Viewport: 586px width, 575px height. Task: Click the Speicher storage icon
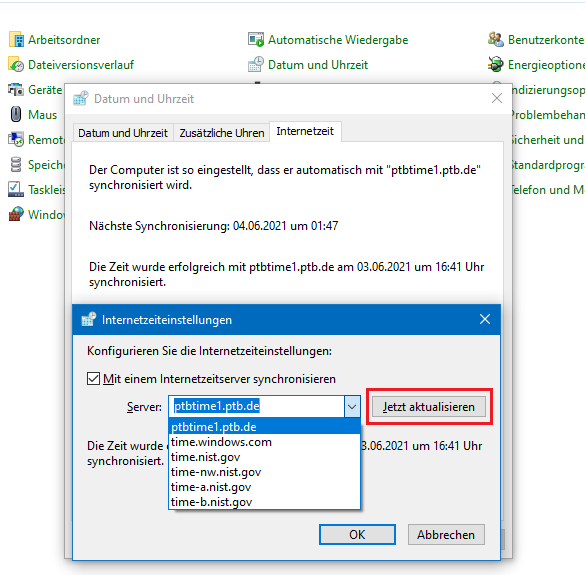(16, 164)
